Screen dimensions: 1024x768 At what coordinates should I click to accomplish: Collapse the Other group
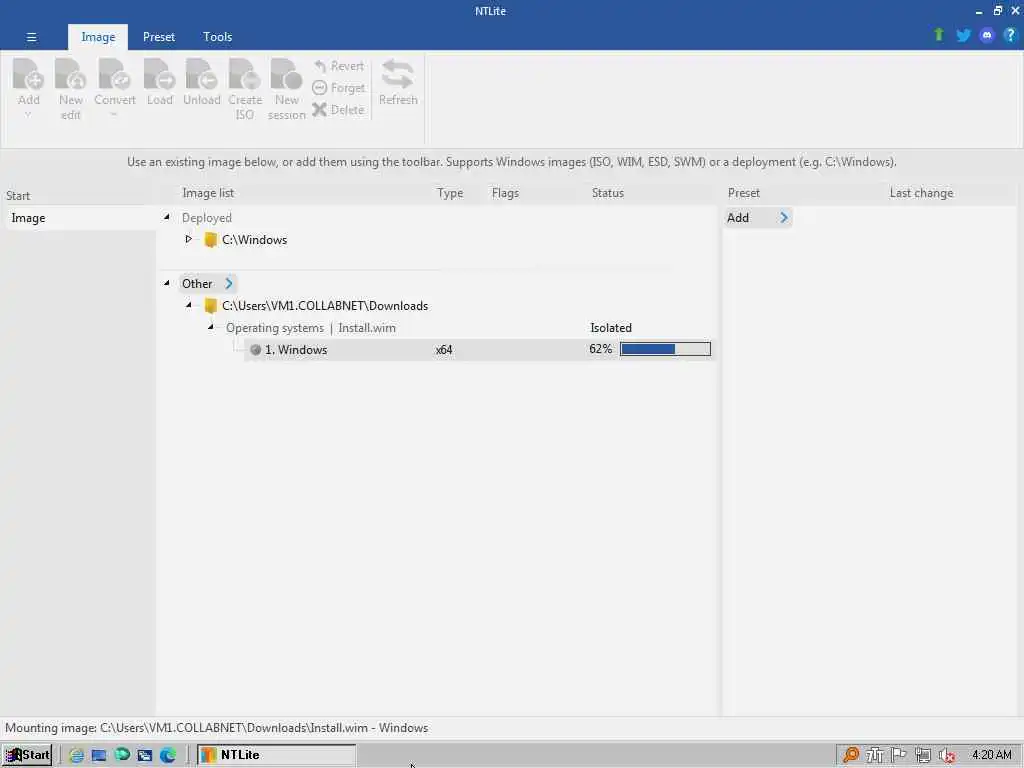tap(167, 283)
